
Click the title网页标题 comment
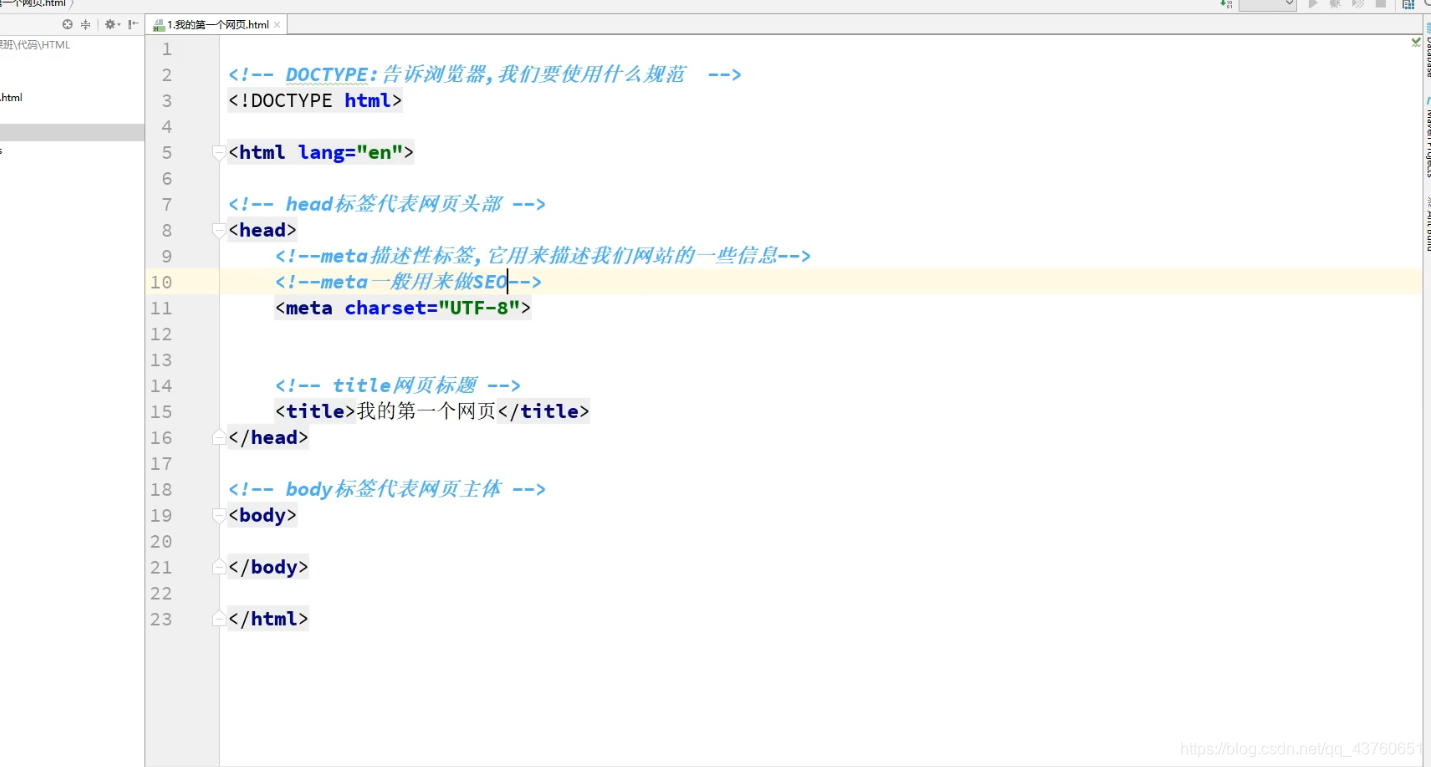tap(398, 386)
